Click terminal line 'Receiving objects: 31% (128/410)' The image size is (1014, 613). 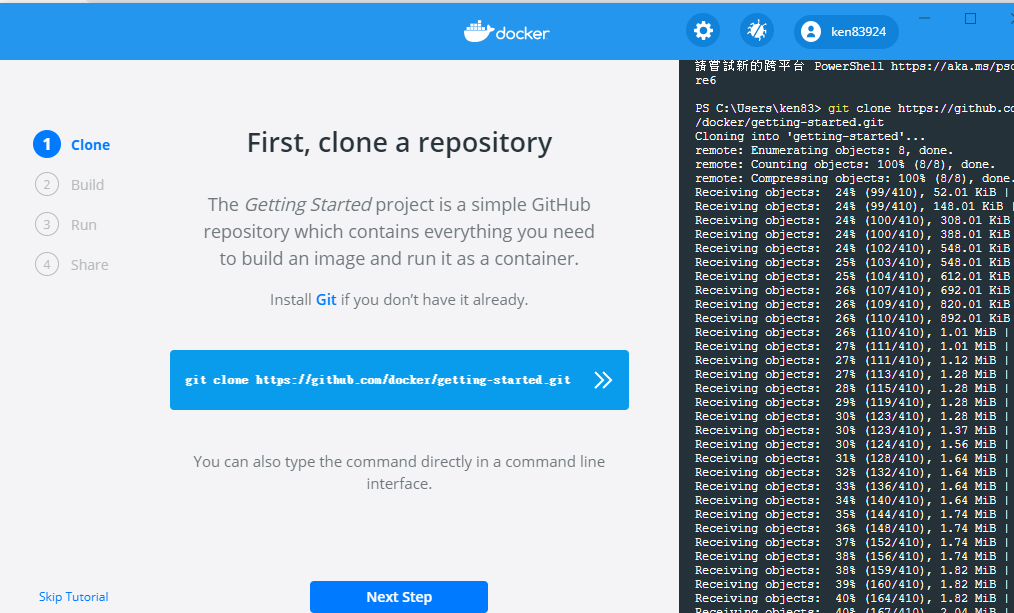(x=852, y=458)
